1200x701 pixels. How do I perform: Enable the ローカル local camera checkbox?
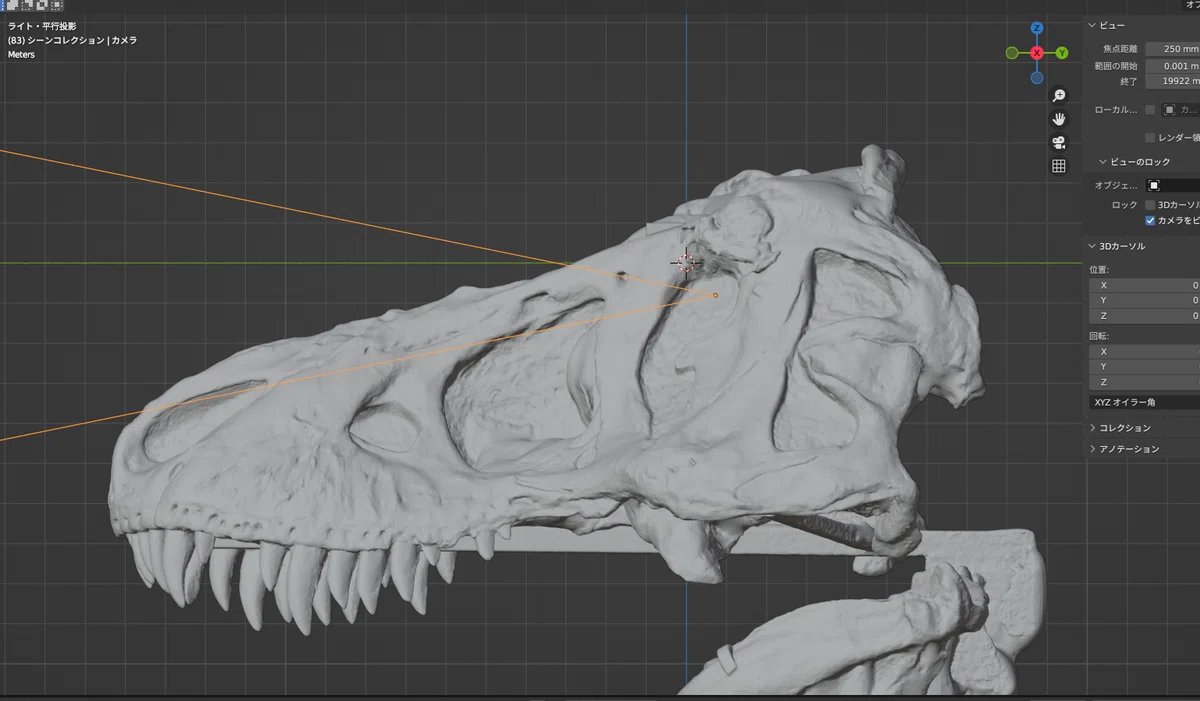coord(1150,110)
